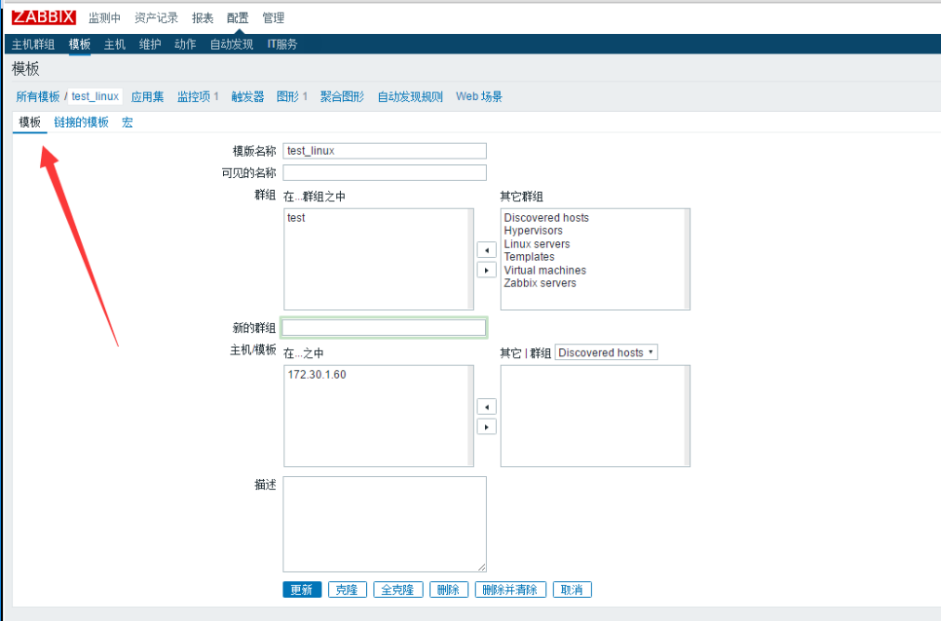This screenshot has height=621, width=941.
Task: Go to 维护 submenu item
Action: (x=150, y=44)
